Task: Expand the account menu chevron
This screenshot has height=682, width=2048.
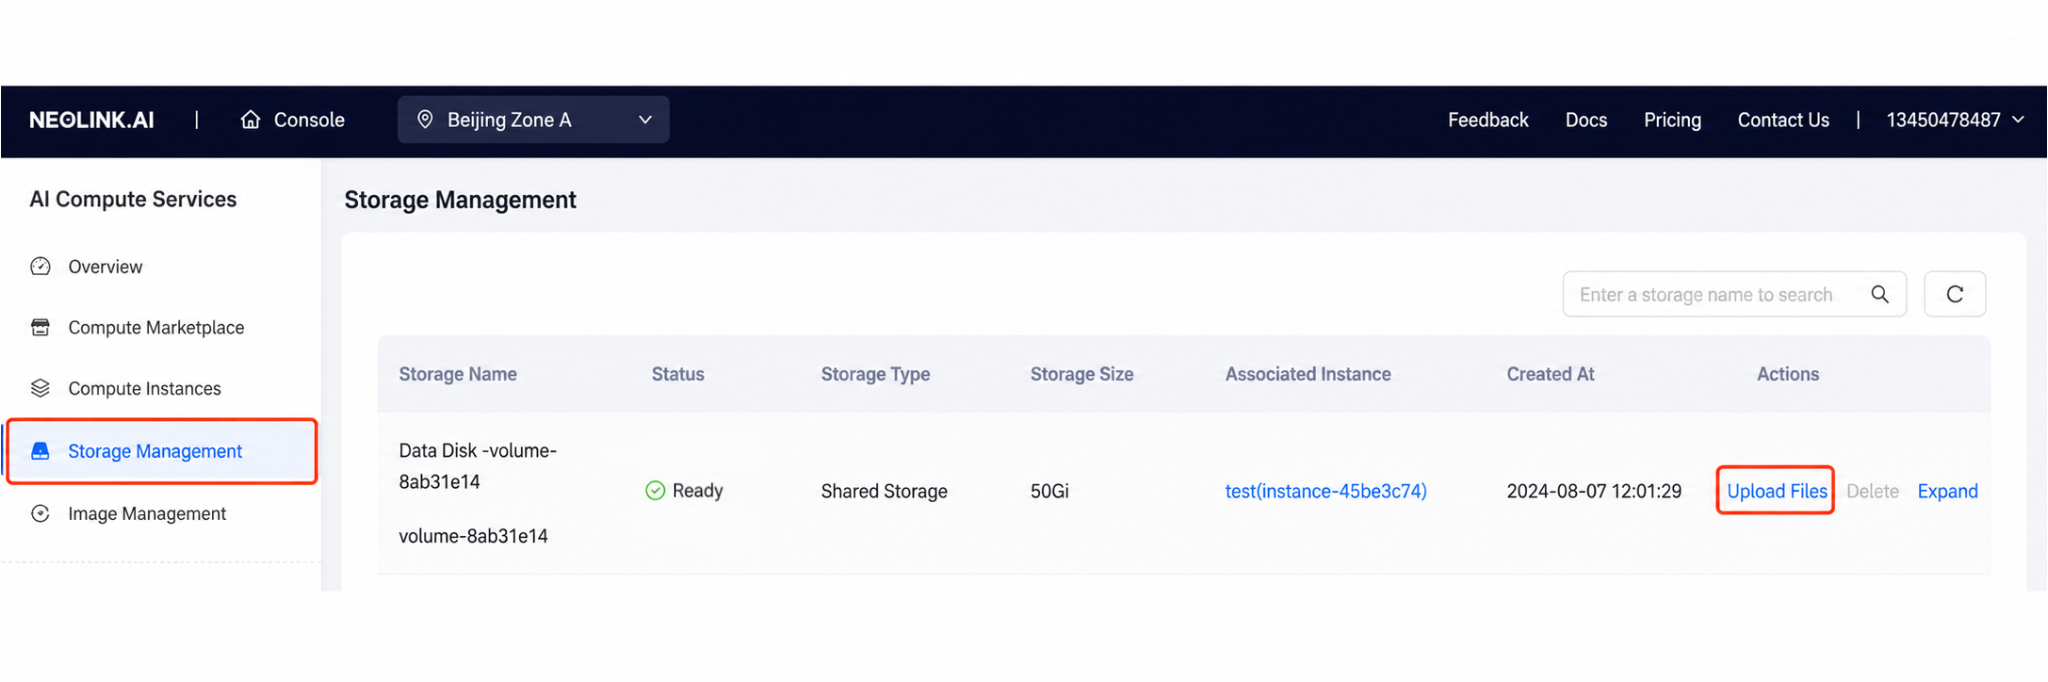Action: (x=2018, y=120)
